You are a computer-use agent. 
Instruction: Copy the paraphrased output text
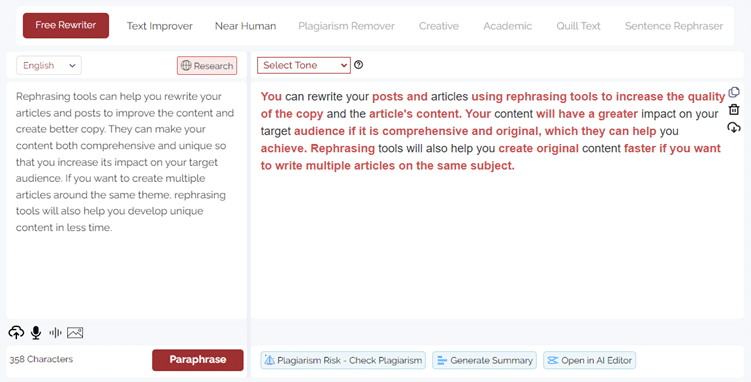click(734, 92)
